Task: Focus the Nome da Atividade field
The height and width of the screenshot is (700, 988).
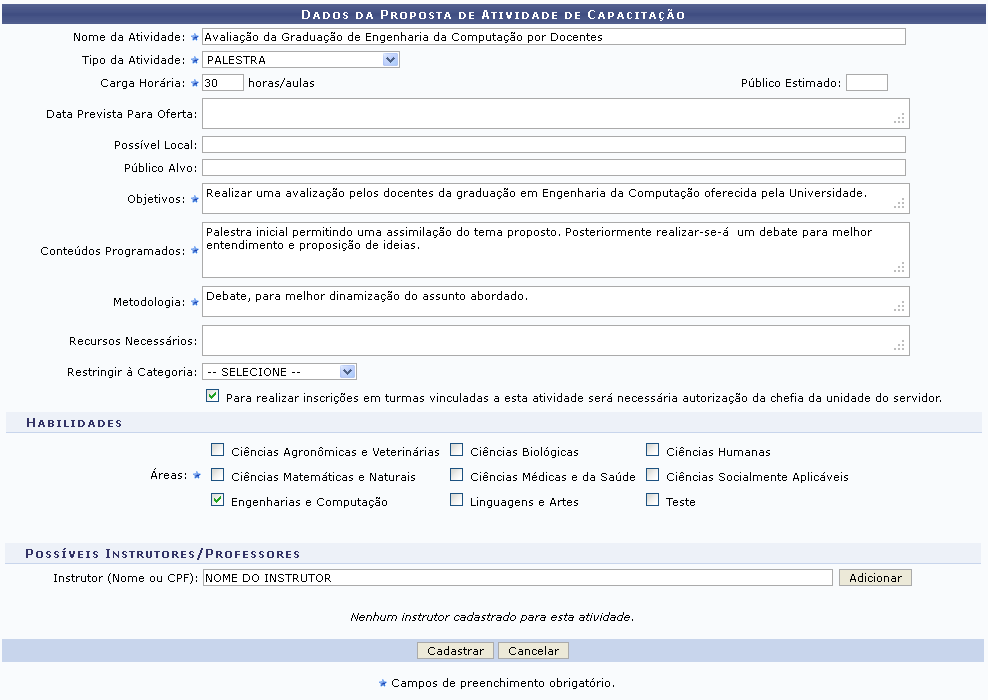Action: pos(553,37)
